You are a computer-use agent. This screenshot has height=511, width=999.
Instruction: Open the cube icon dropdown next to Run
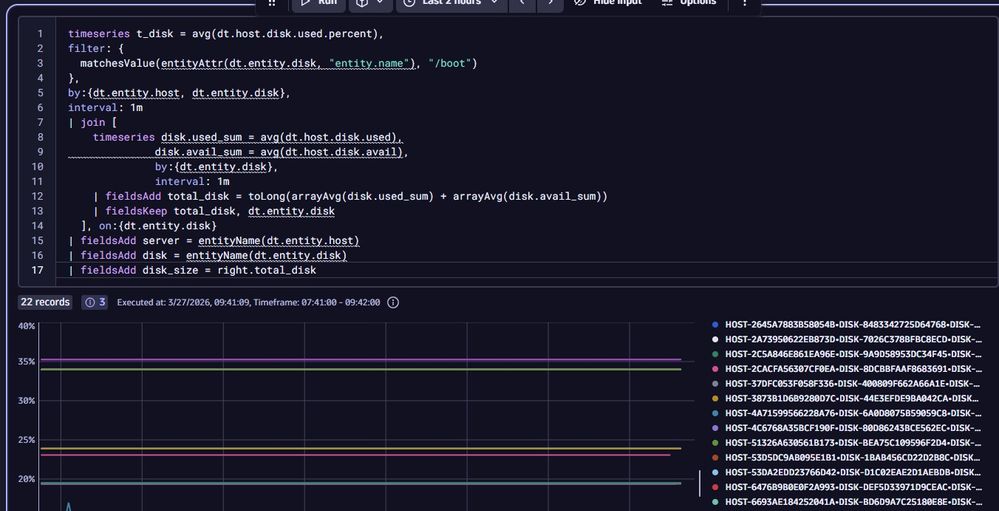pyautogui.click(x=370, y=4)
